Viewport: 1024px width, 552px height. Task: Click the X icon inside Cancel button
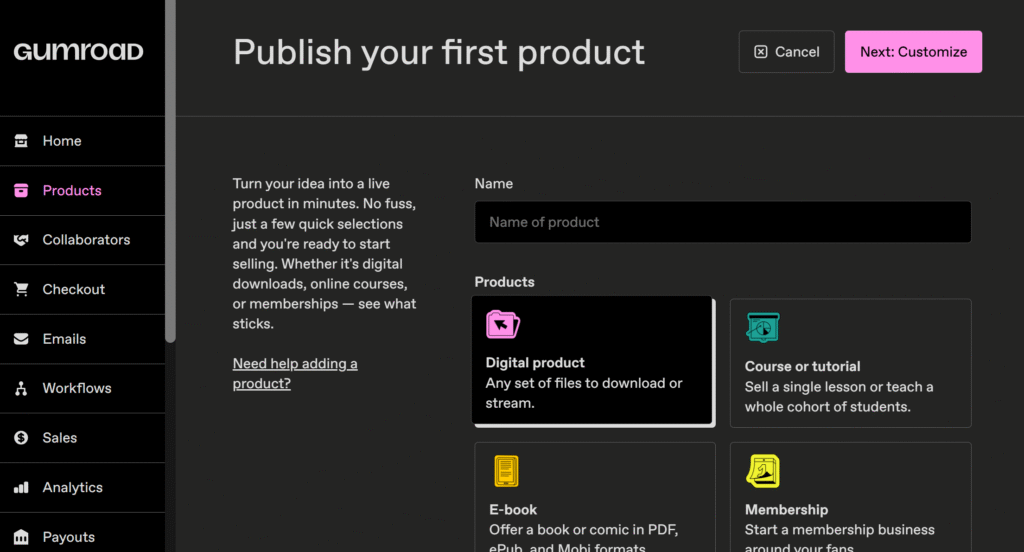pyautogui.click(x=761, y=52)
